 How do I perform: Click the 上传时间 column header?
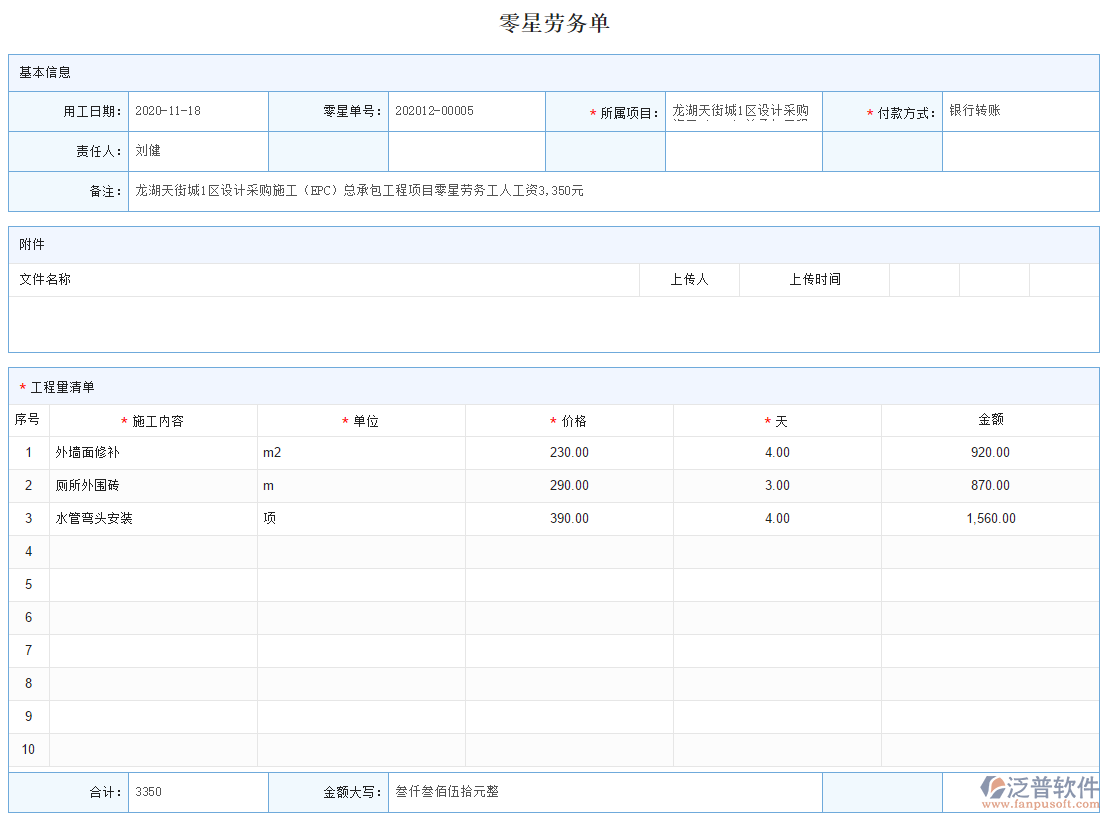814,280
